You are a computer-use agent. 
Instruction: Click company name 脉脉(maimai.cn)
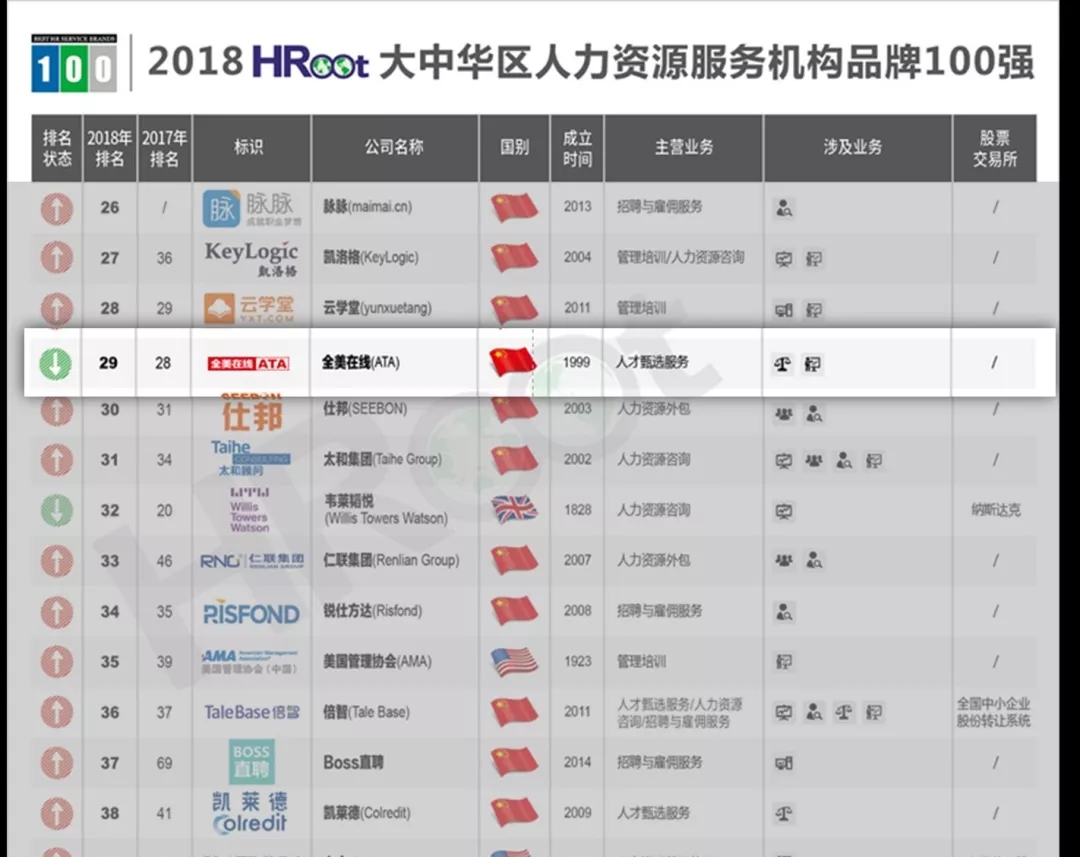pyautogui.click(x=367, y=207)
